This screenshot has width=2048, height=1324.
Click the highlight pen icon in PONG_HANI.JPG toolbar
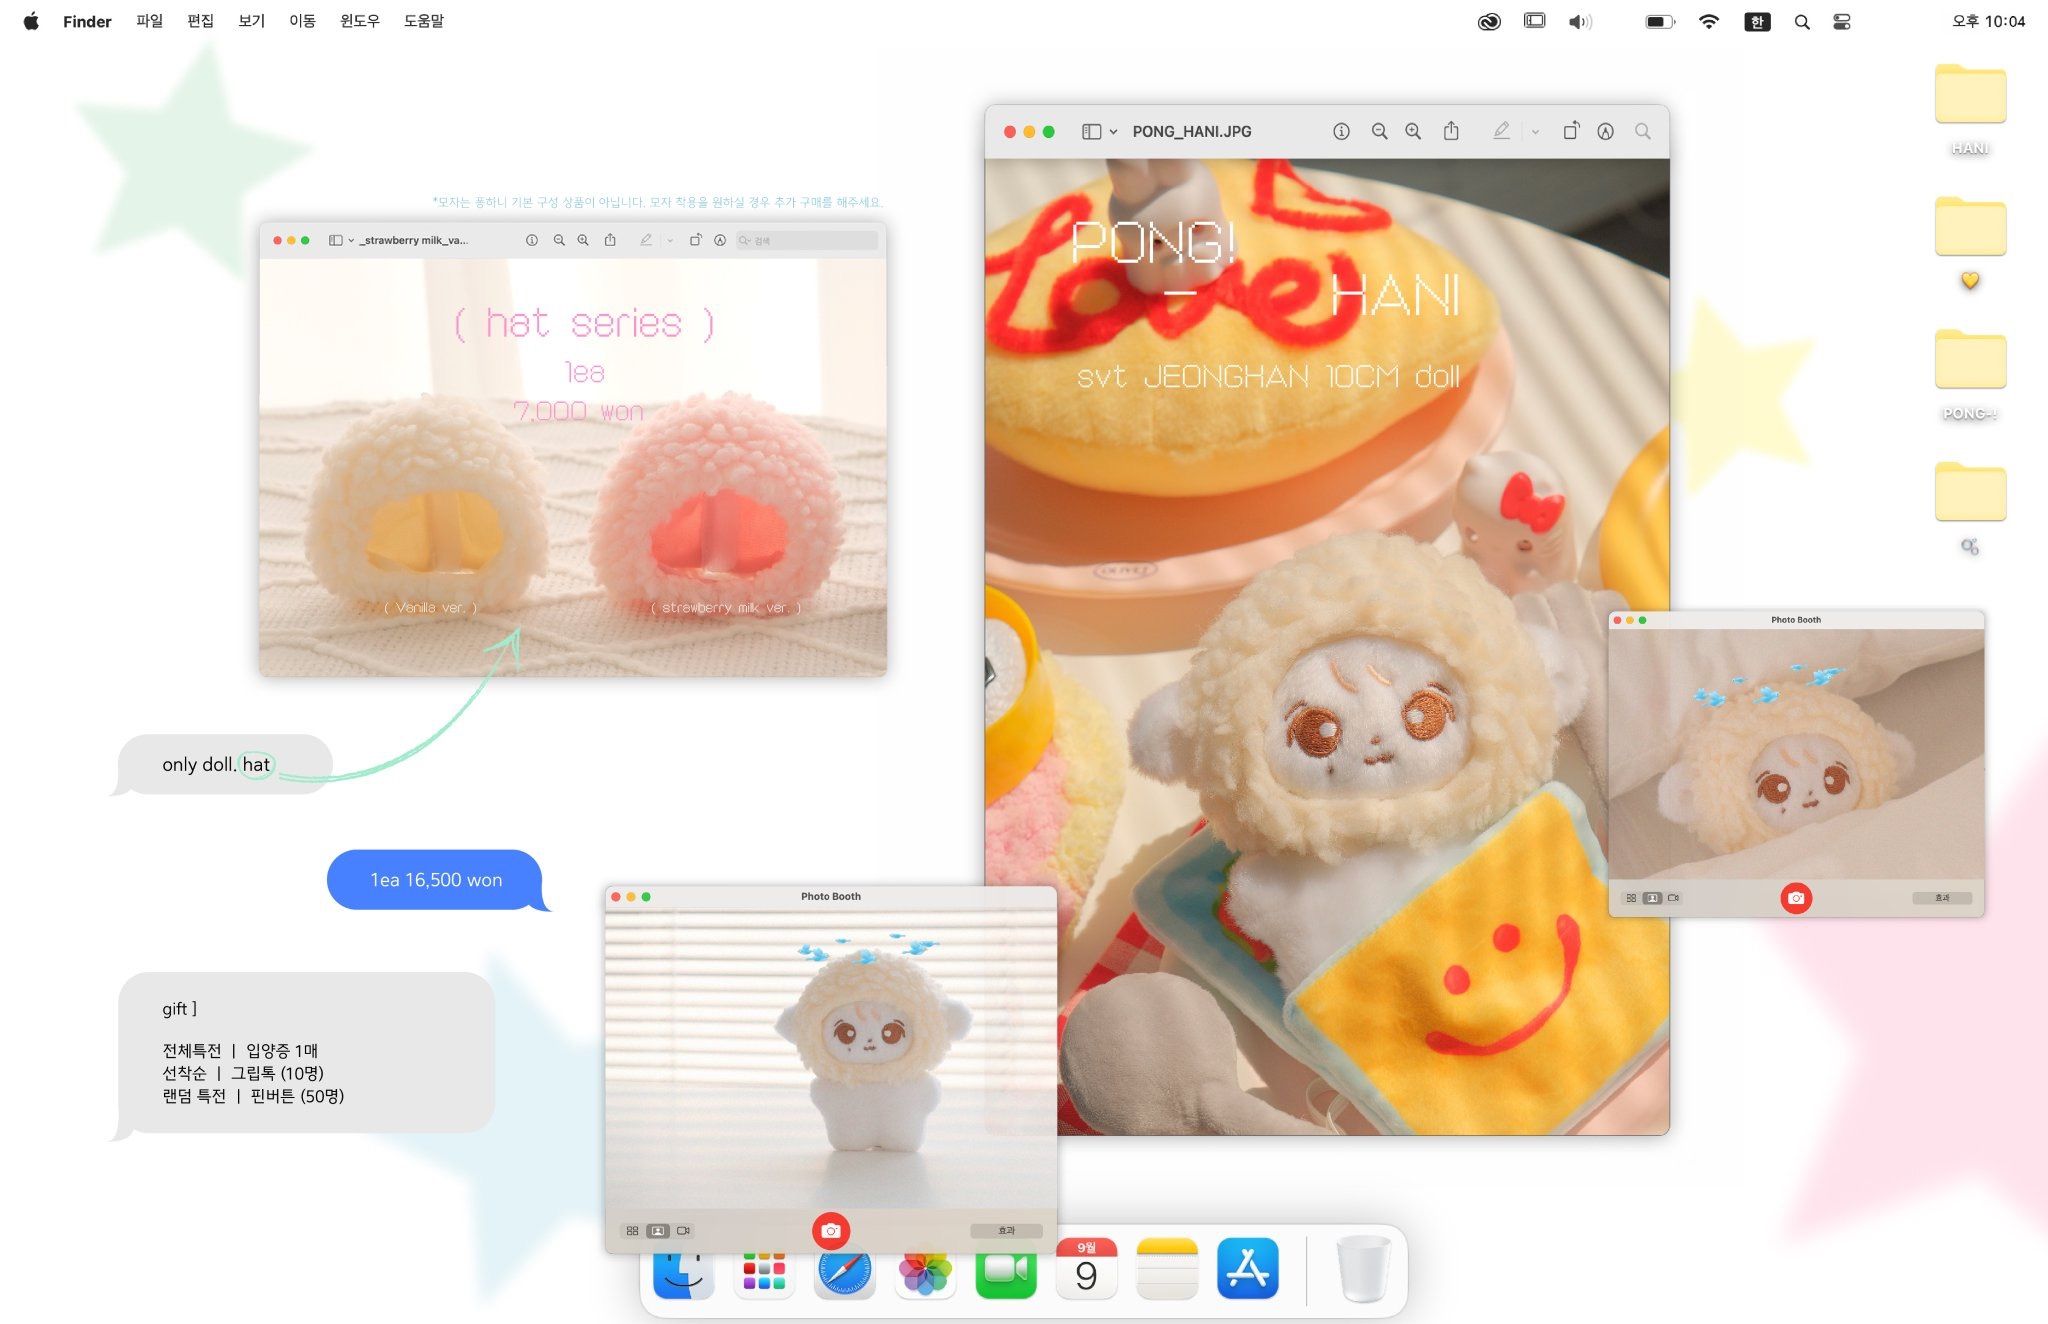point(1501,132)
